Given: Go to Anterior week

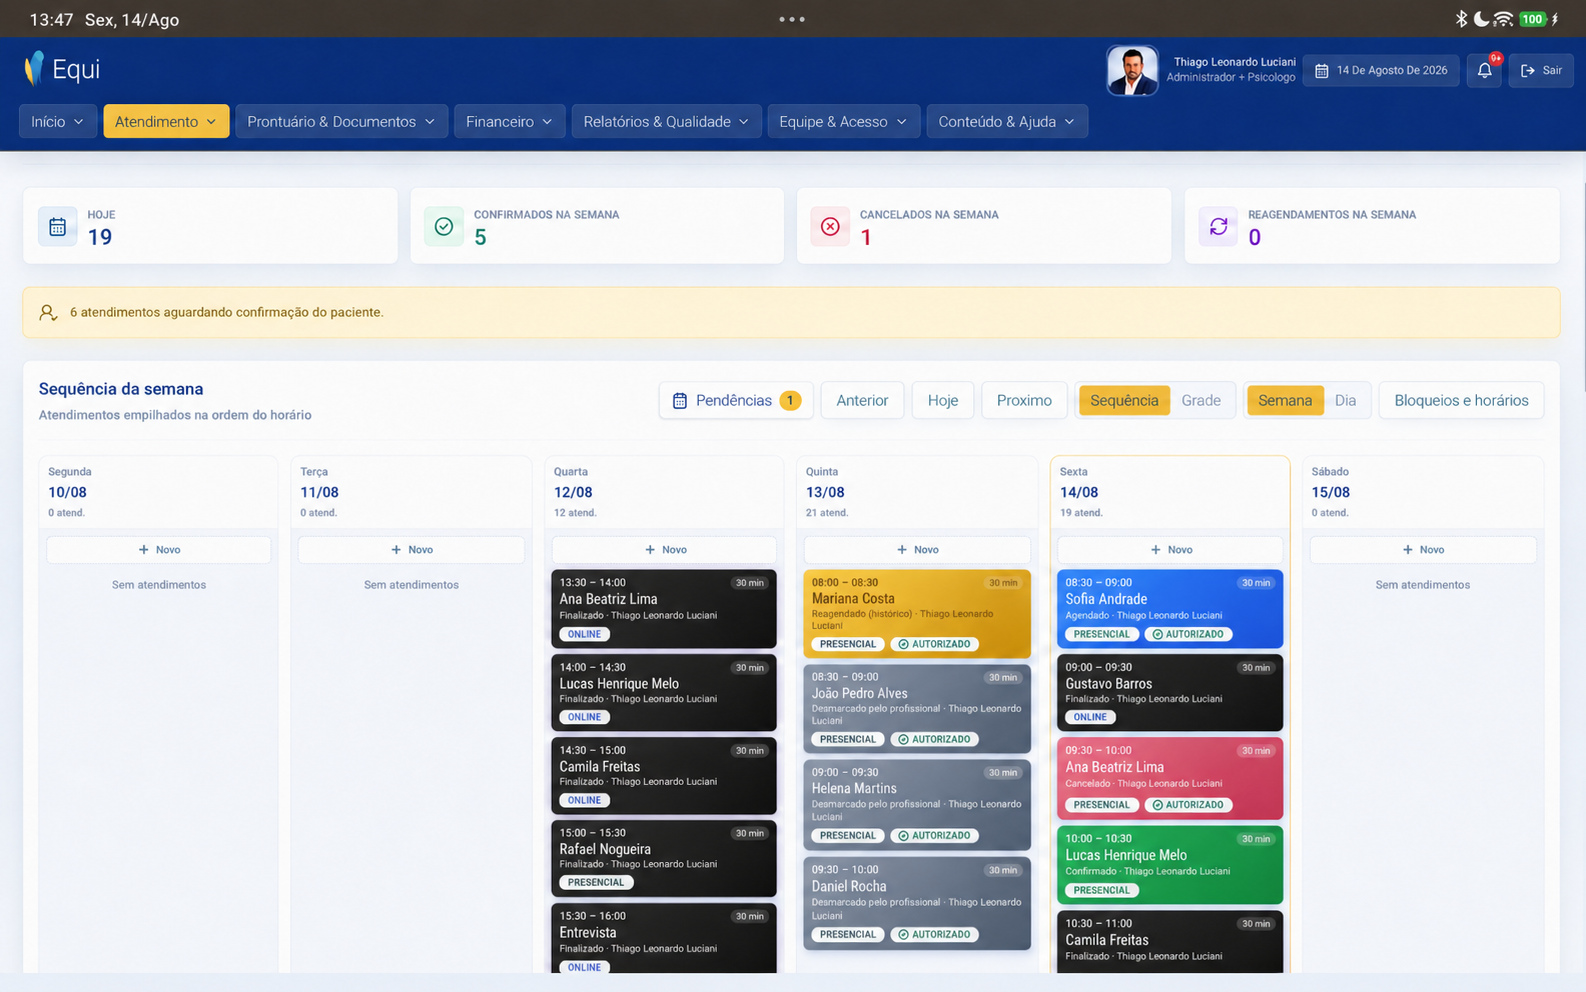Looking at the screenshot, I should tap(862, 400).
